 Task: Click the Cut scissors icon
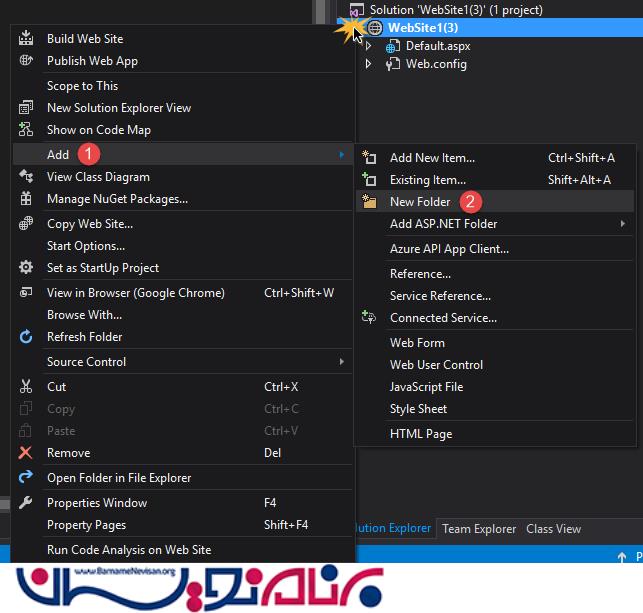[27, 387]
